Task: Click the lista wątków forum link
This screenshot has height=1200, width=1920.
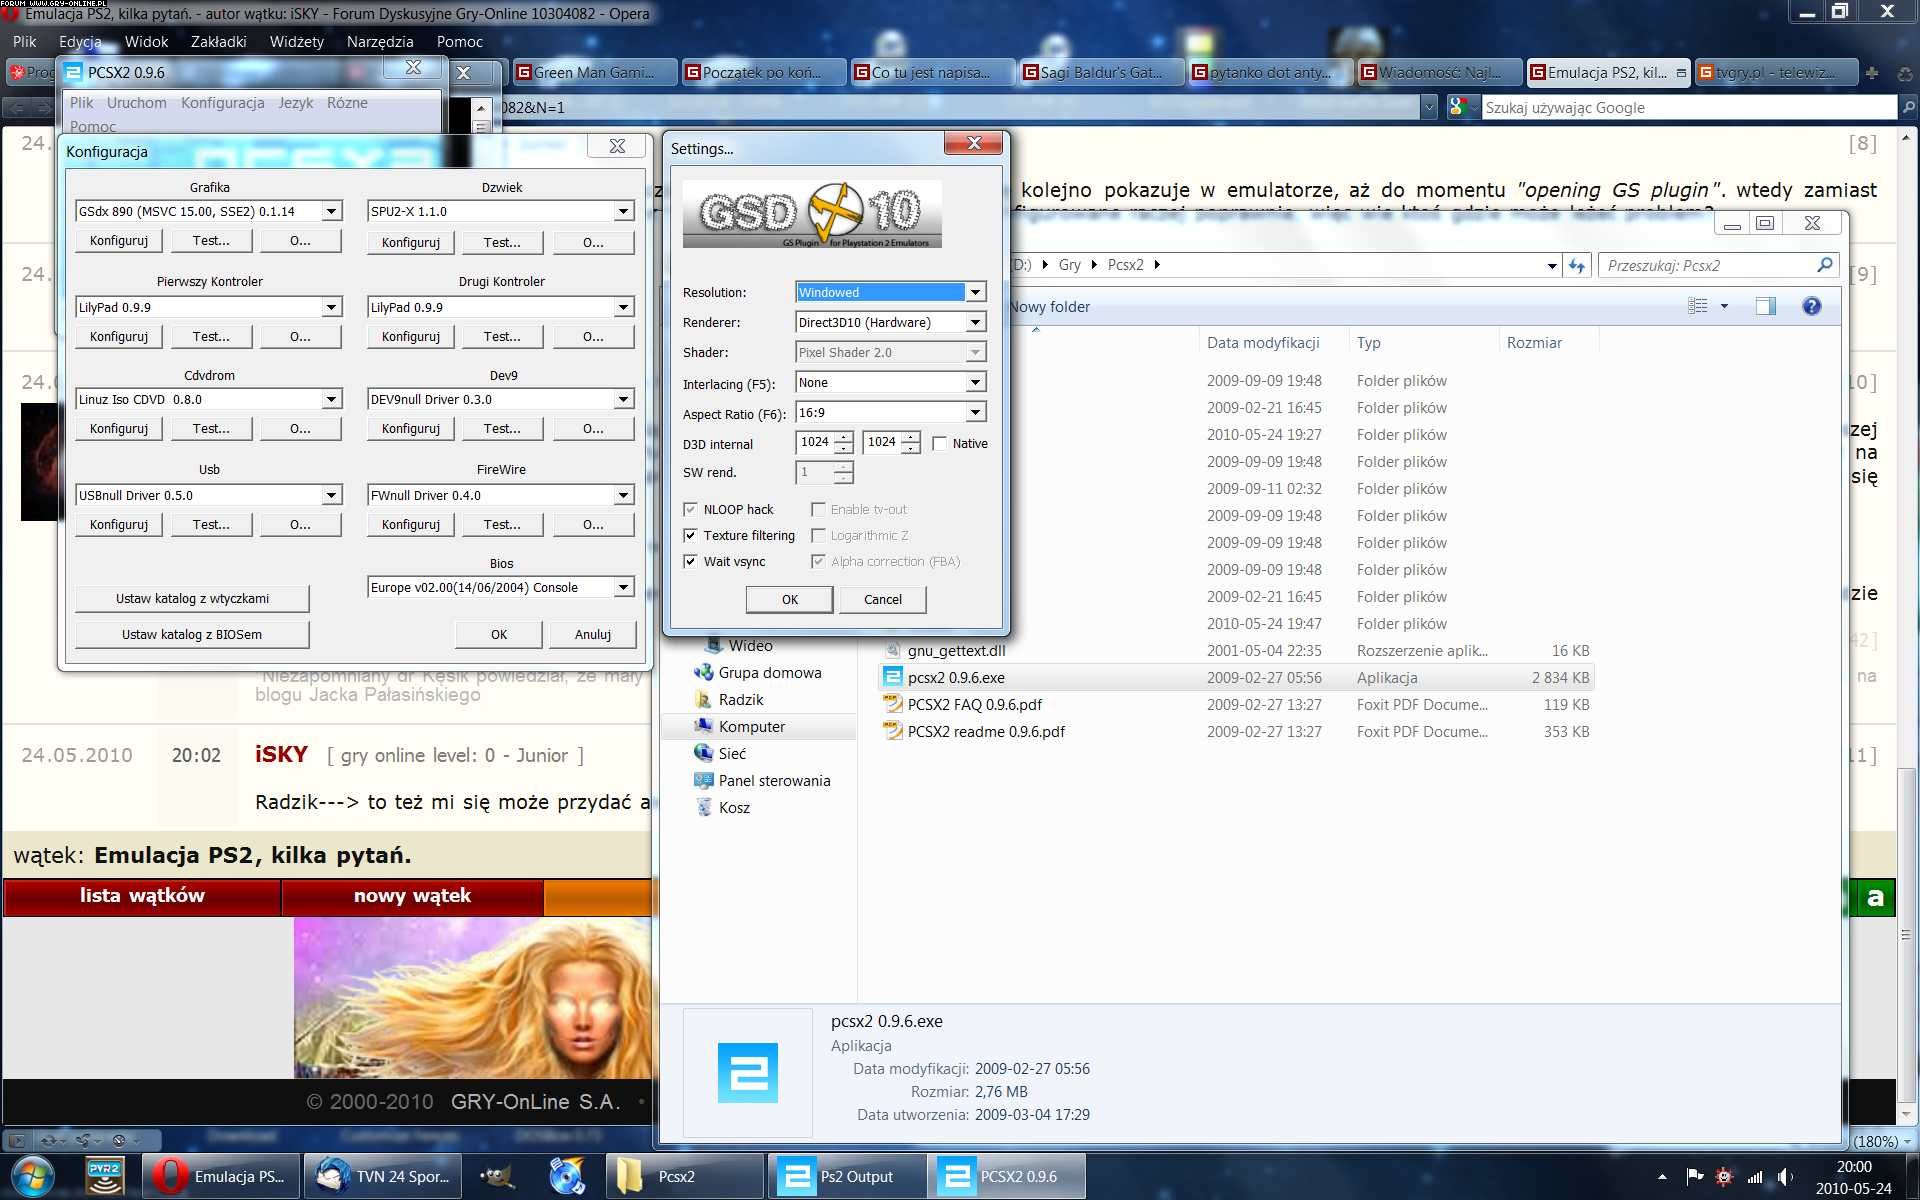Action: pyautogui.click(x=142, y=896)
